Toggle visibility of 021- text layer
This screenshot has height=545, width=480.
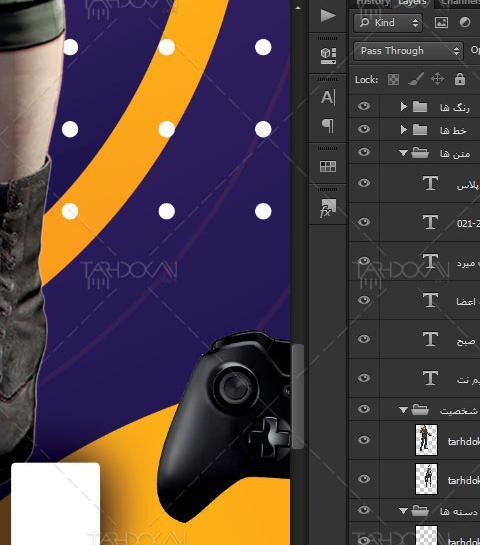click(364, 222)
